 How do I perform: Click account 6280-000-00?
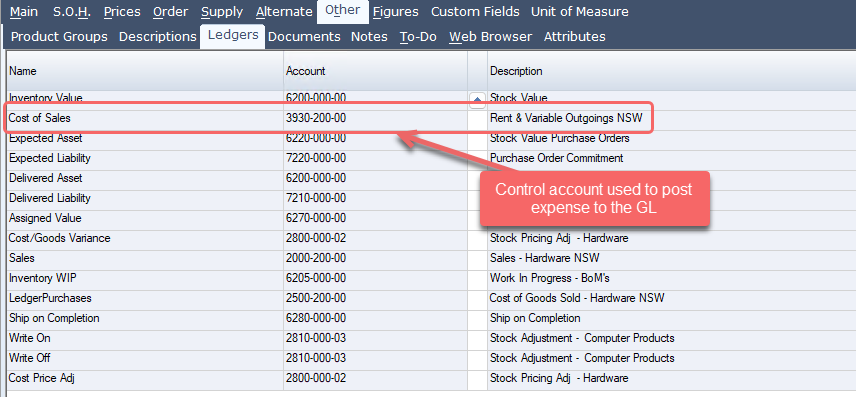point(316,318)
